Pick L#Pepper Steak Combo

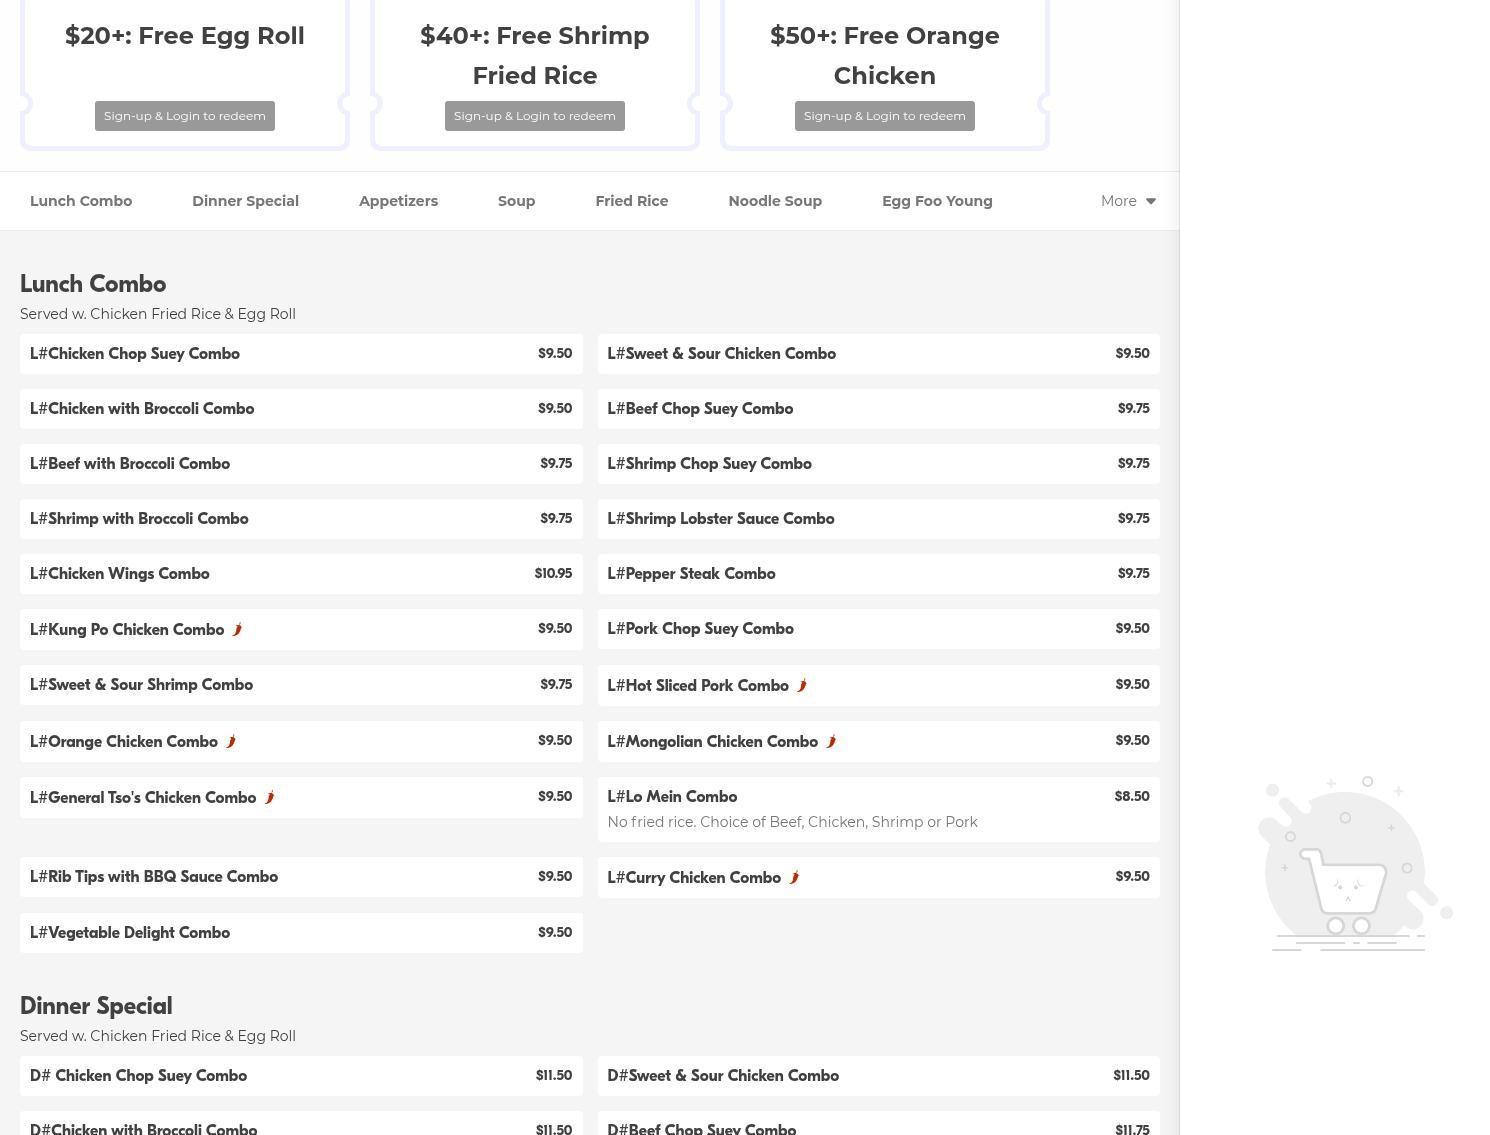click(879, 574)
